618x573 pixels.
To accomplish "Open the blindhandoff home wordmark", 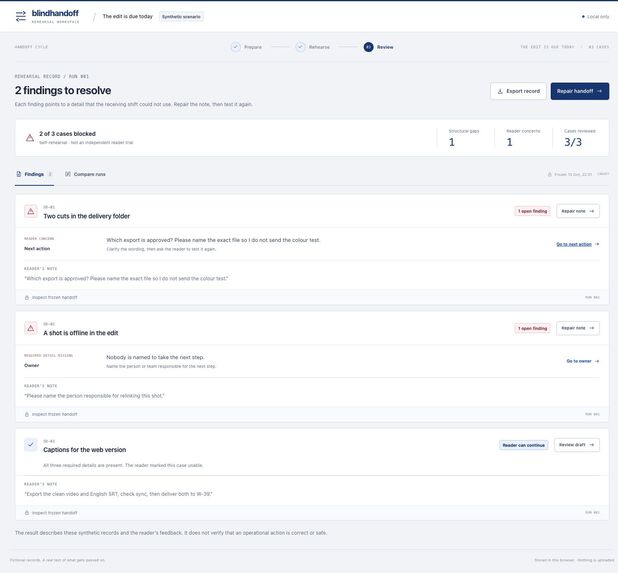I will [55, 13].
